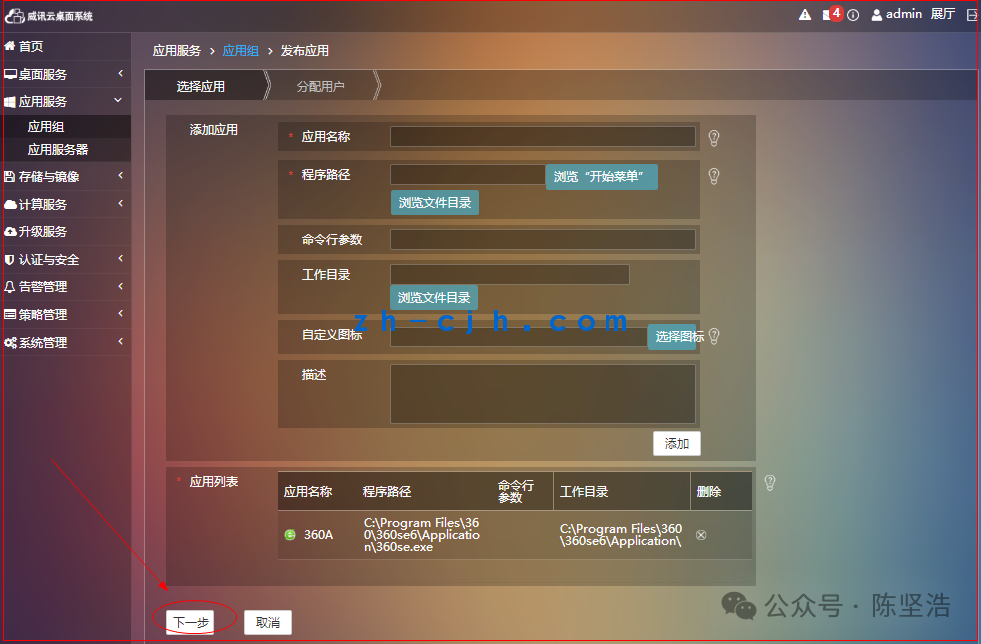Expand 桌面服务 sidebar menu
The height and width of the screenshot is (644, 981).
(x=66, y=74)
